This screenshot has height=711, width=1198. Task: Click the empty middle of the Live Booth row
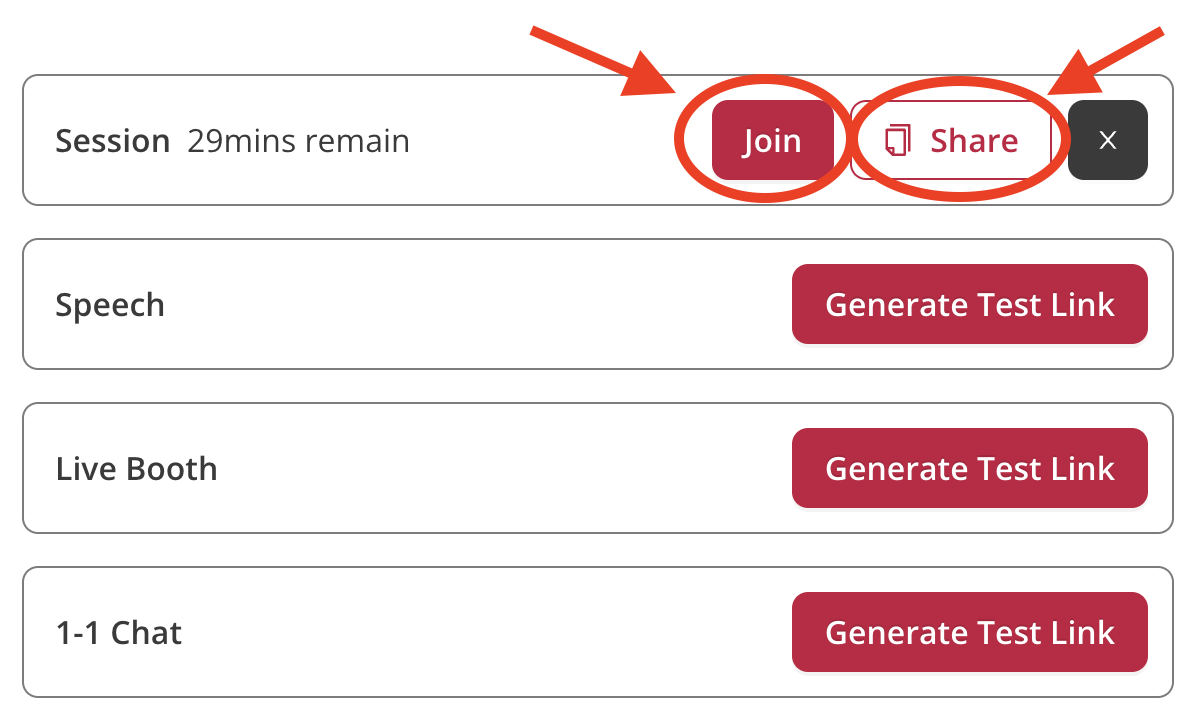coord(500,468)
